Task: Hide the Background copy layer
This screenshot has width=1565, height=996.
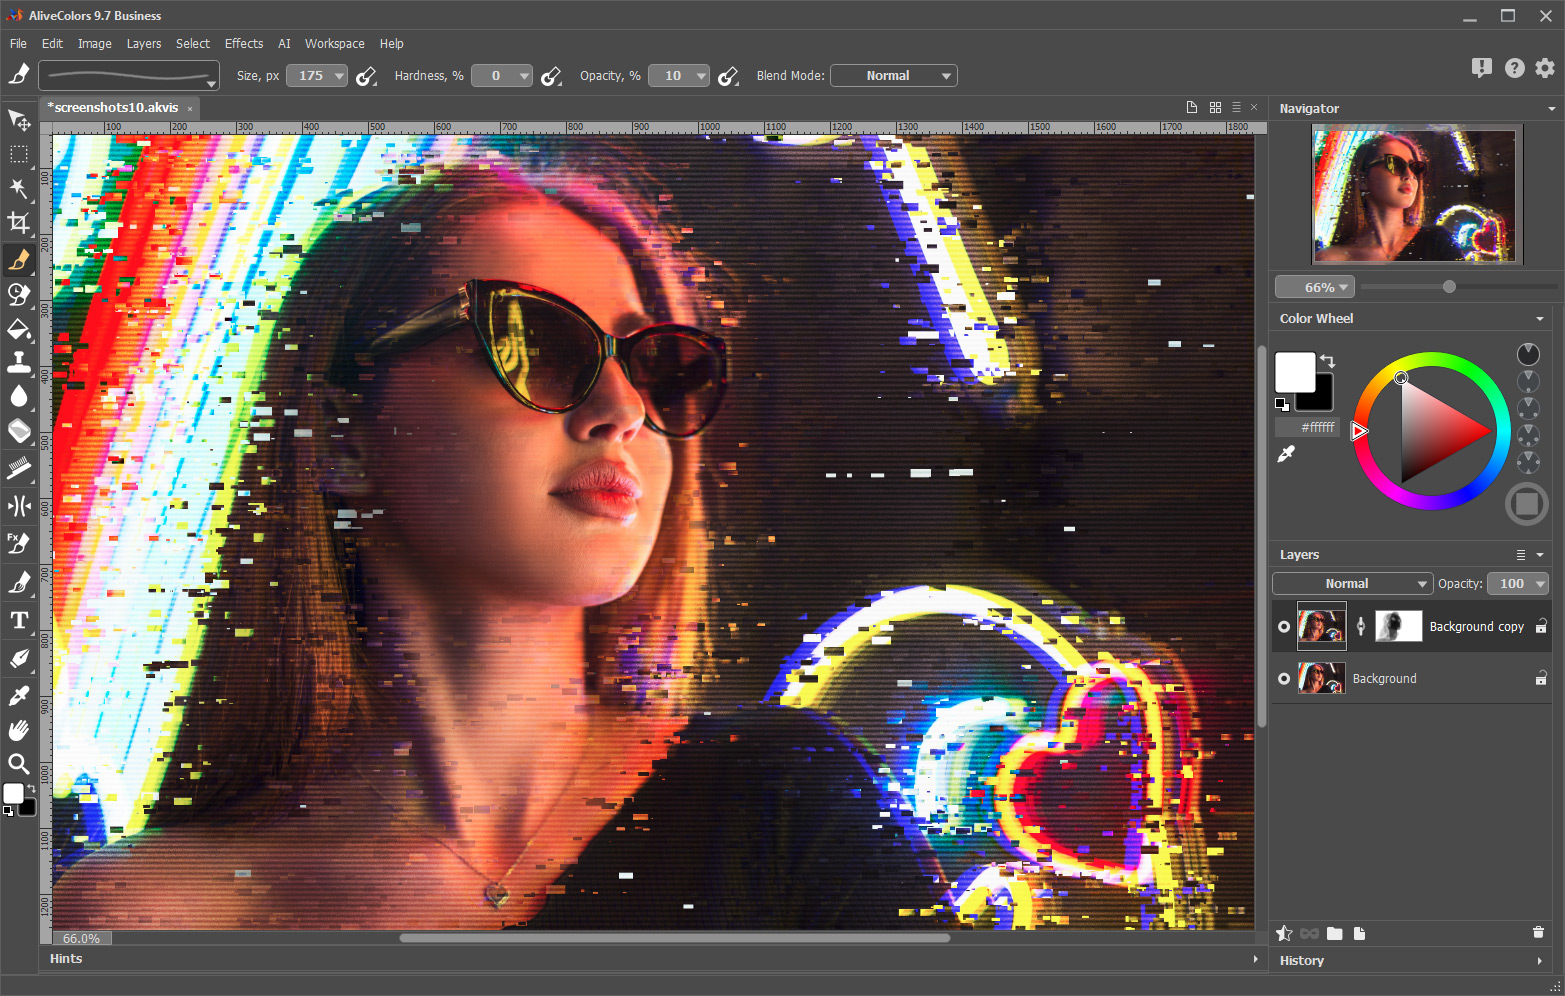Action: click(1284, 627)
